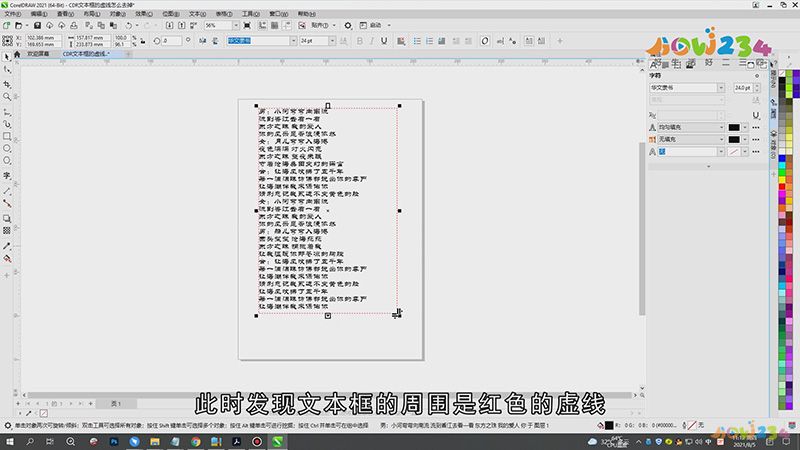Select the Text tool in toolbox
Screen dimensions: 800x450
pyautogui.click(x=7, y=176)
